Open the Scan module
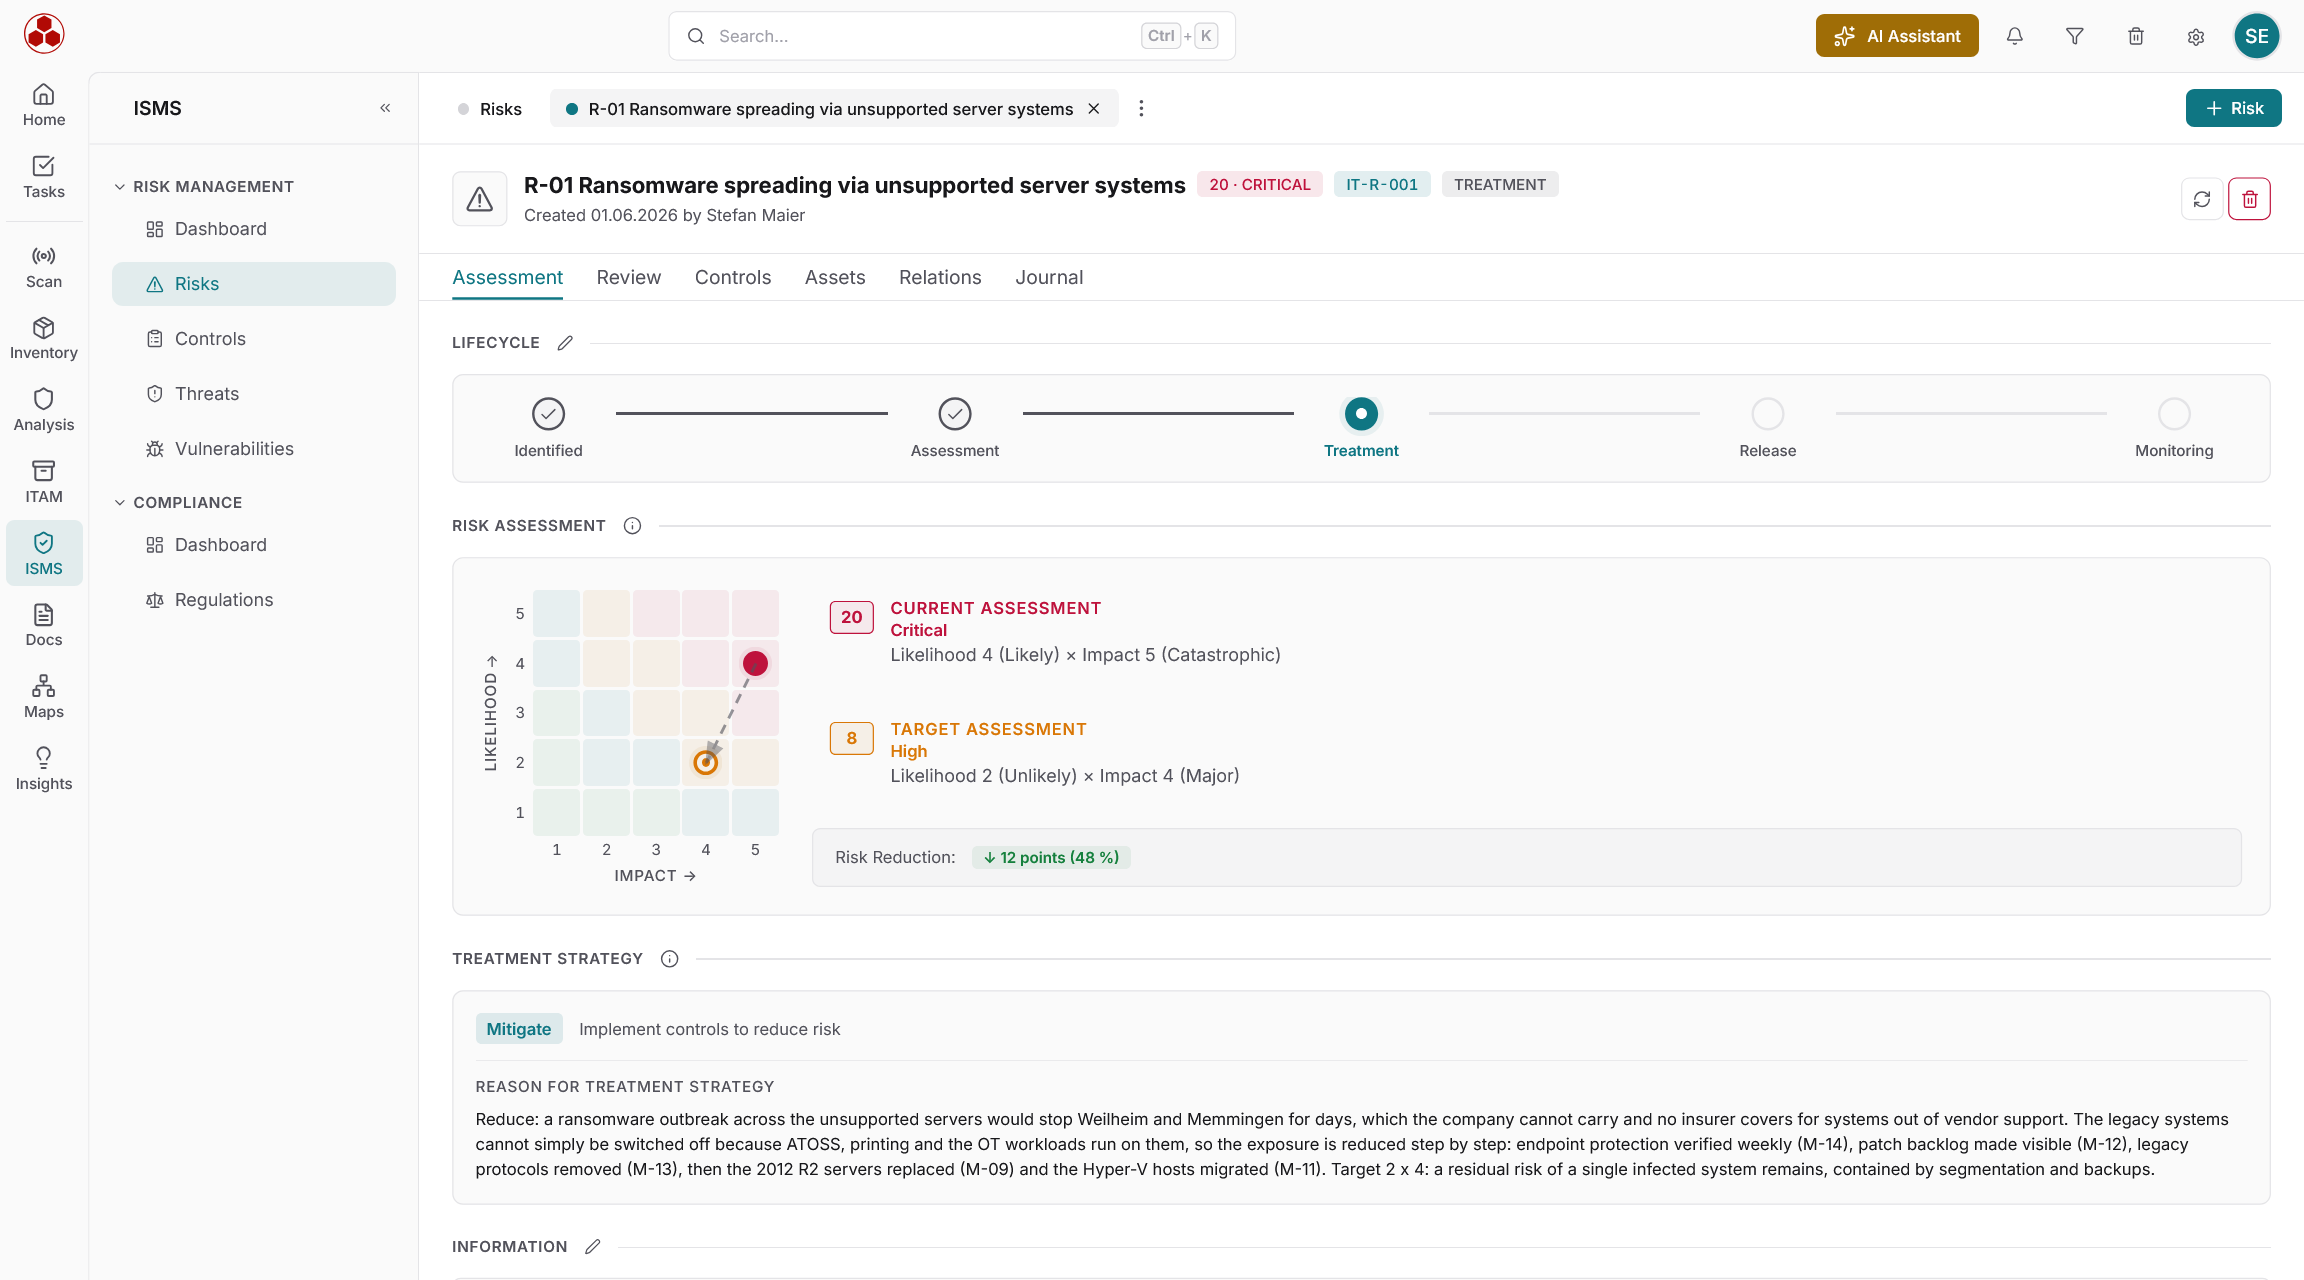This screenshot has width=2304, height=1280. (x=44, y=268)
